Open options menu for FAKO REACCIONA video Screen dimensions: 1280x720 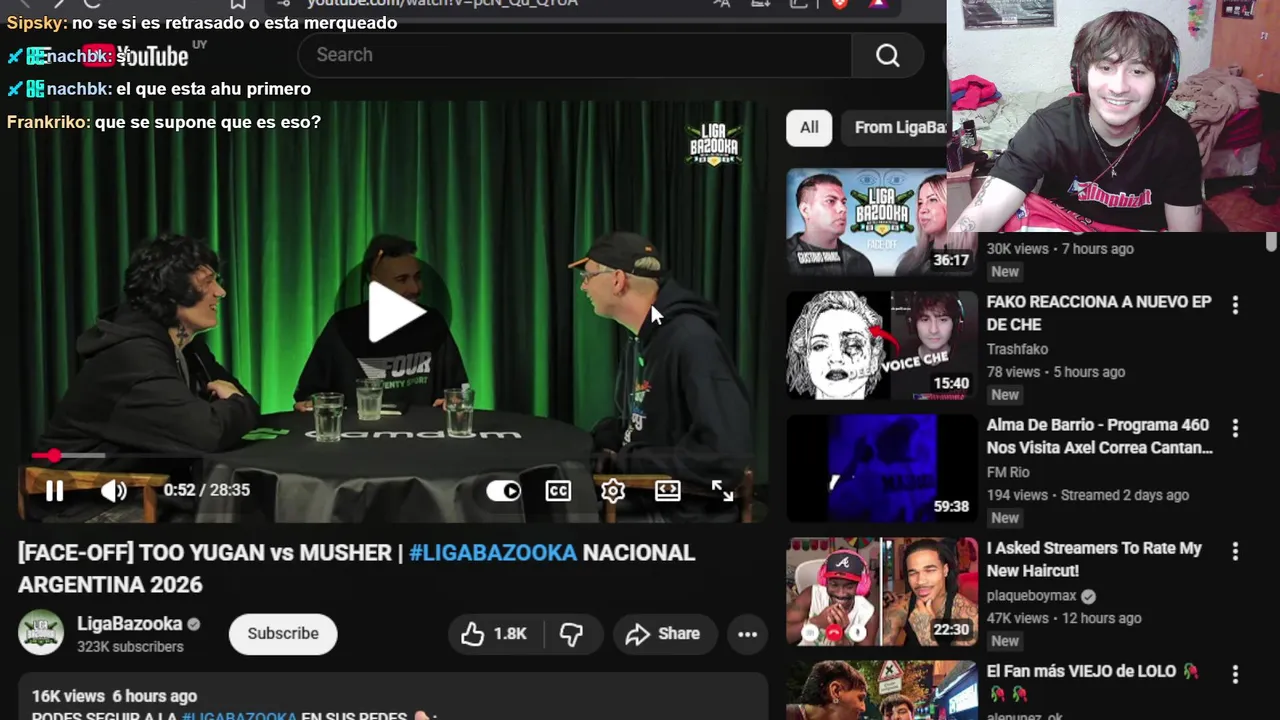[x=1235, y=305]
